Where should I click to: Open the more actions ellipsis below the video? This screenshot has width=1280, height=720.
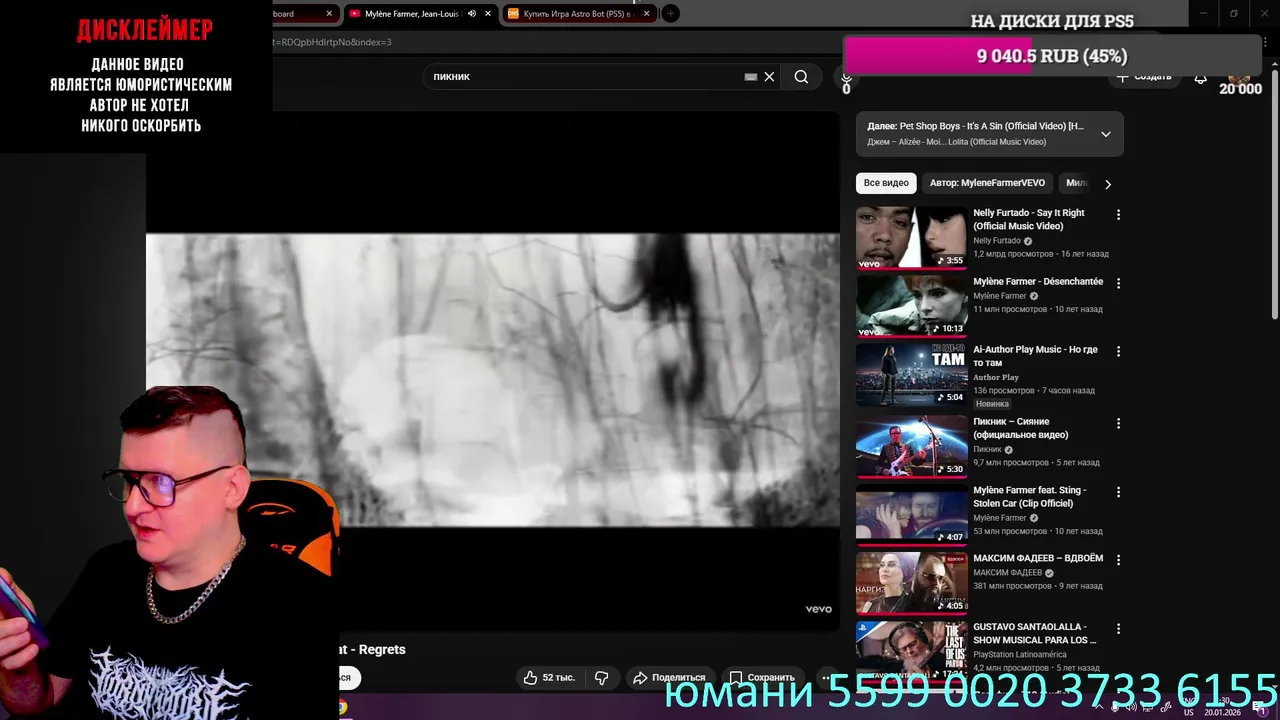pos(826,678)
